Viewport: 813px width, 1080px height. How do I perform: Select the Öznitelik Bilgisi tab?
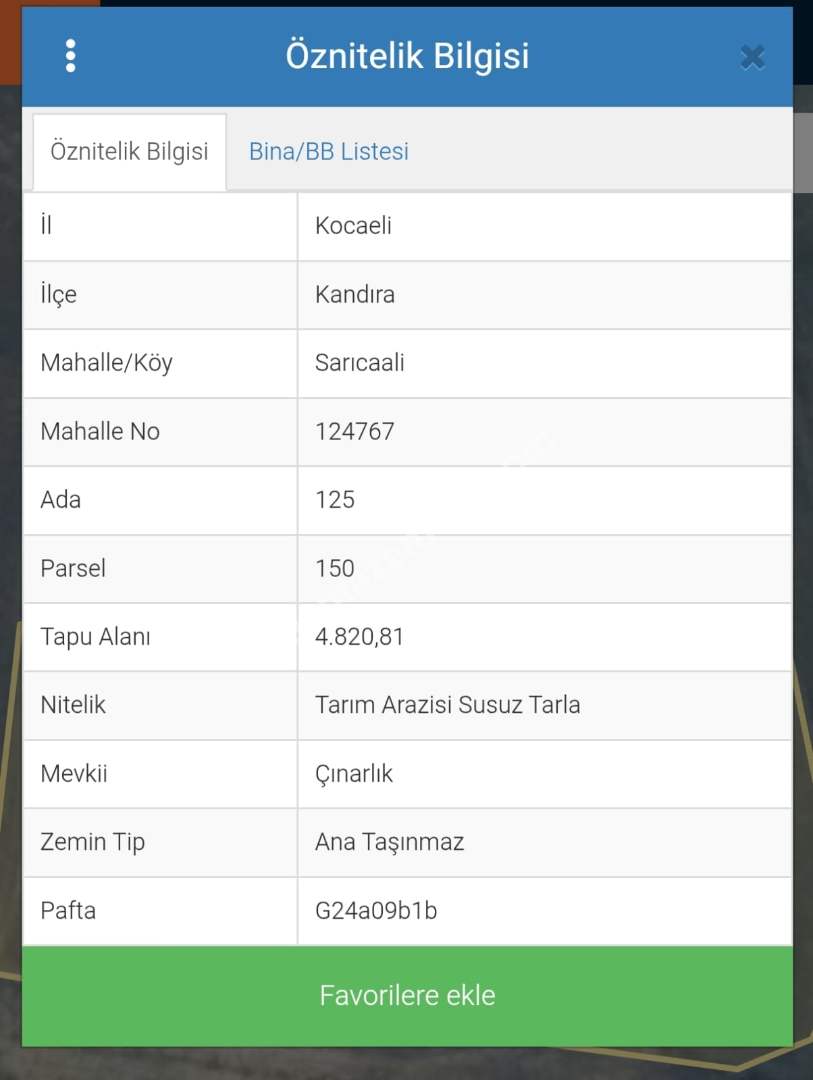tap(129, 152)
